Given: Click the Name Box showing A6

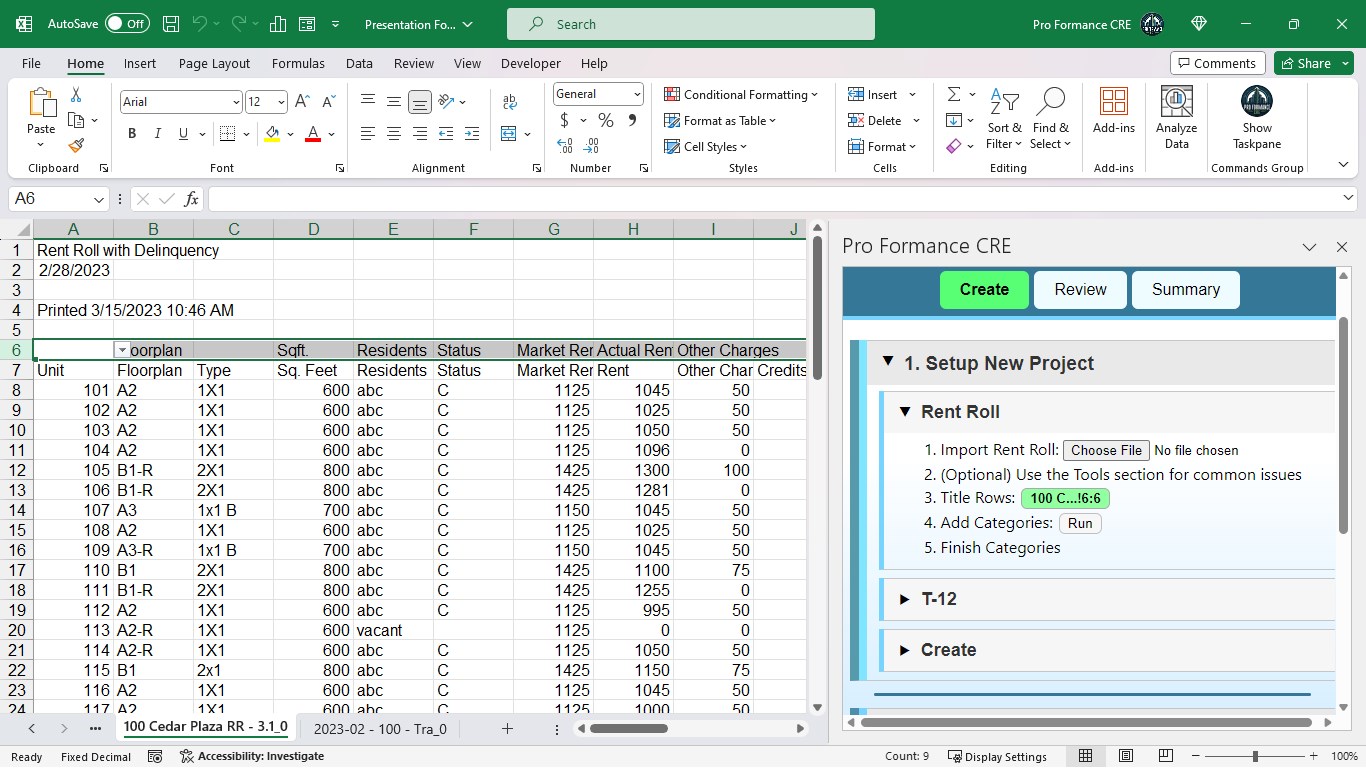Looking at the screenshot, I should pos(50,199).
